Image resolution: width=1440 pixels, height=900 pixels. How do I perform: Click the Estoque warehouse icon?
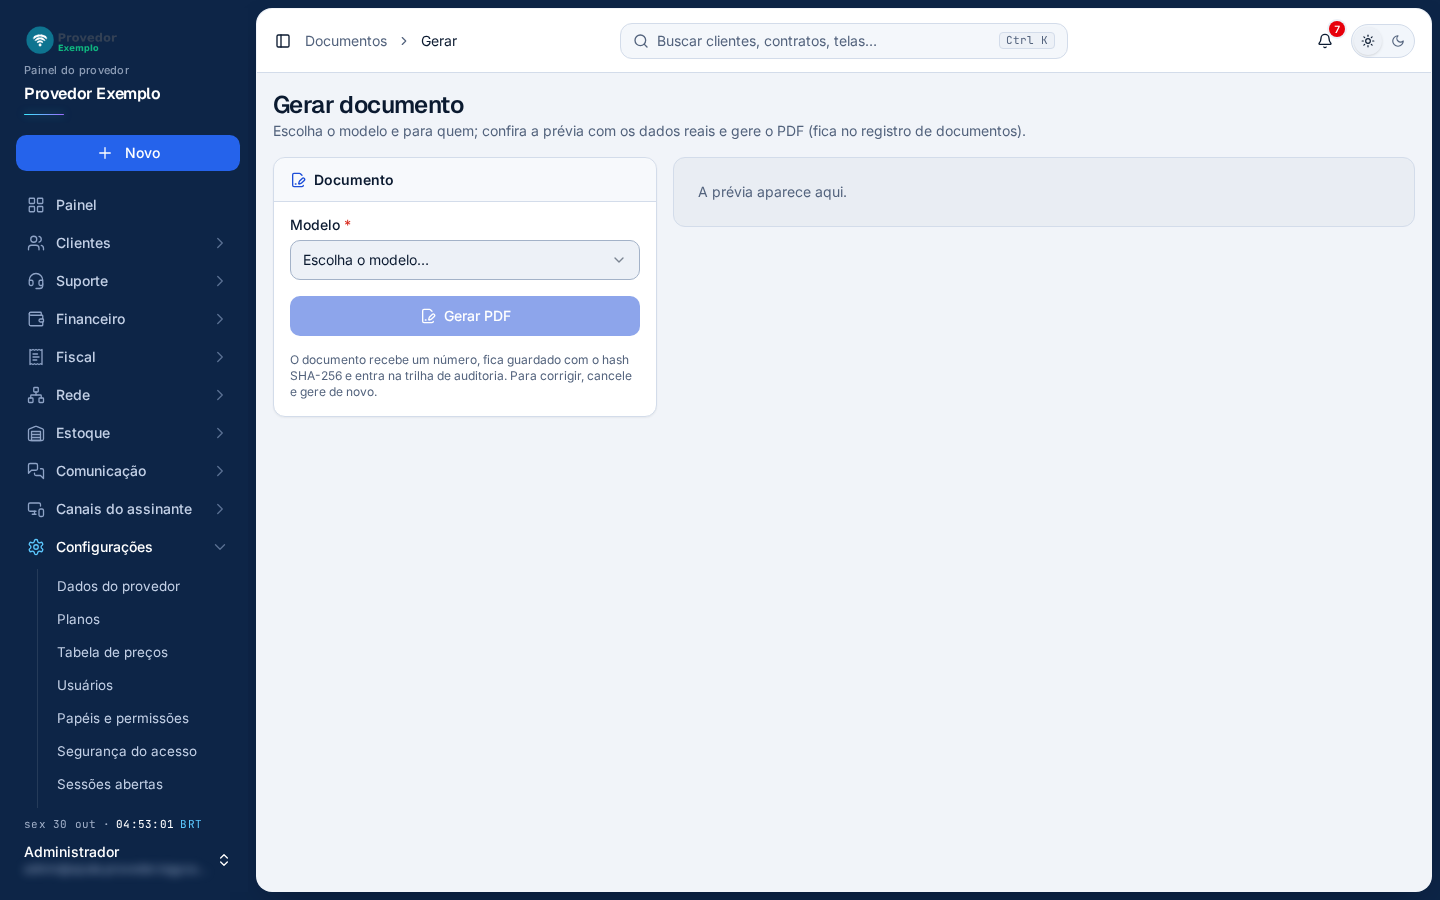click(x=36, y=433)
